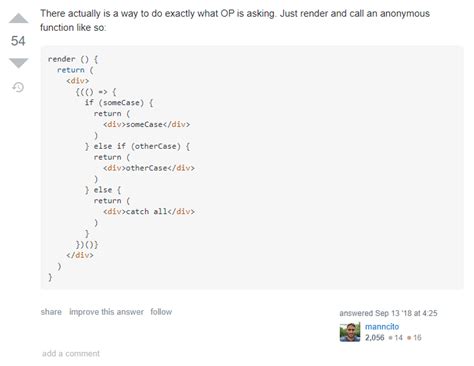Click the reputation score 2,056
This screenshot has height=366, width=474.
374,338
